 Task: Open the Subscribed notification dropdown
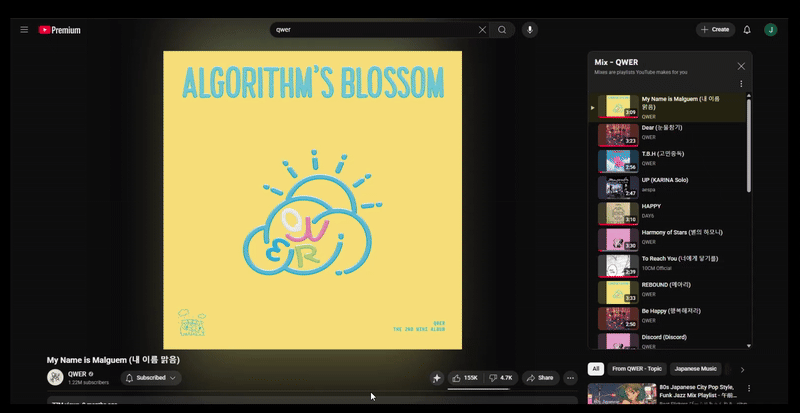(151, 378)
